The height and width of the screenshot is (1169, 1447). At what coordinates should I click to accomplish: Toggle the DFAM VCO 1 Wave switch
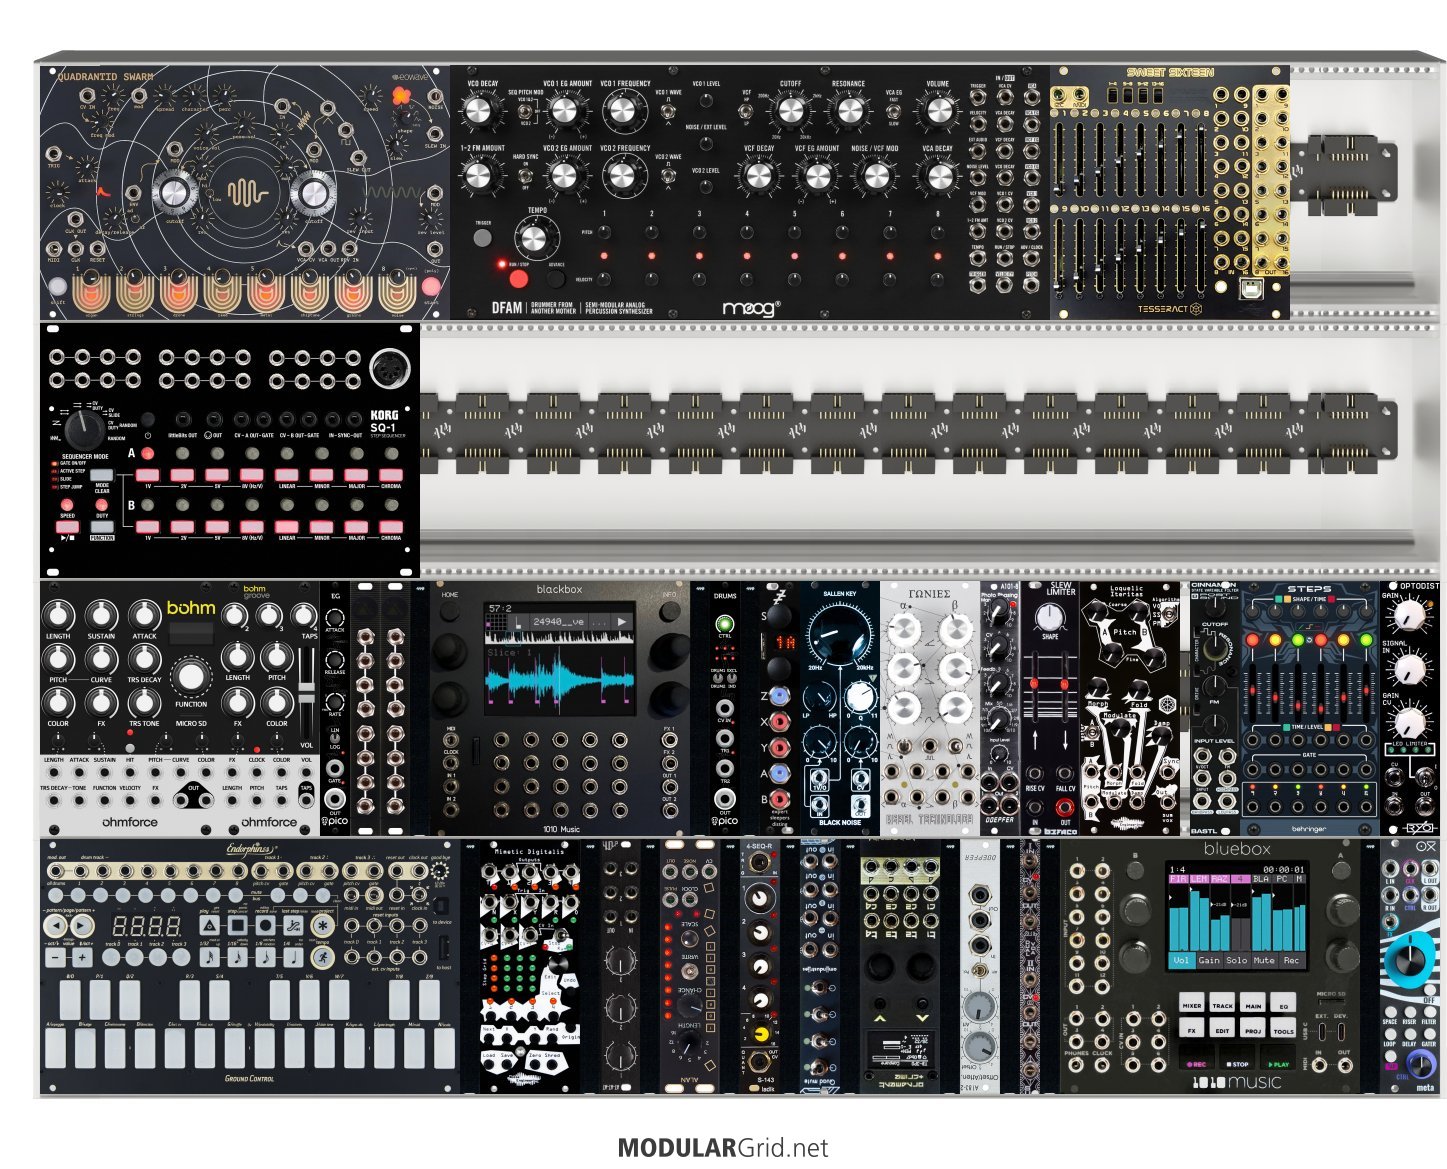[x=668, y=112]
